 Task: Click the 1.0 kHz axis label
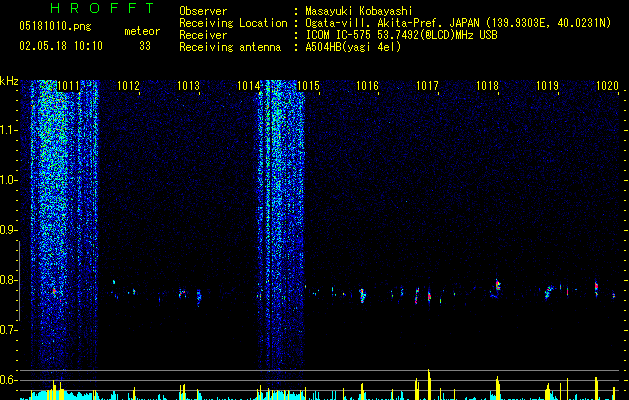click(9, 180)
